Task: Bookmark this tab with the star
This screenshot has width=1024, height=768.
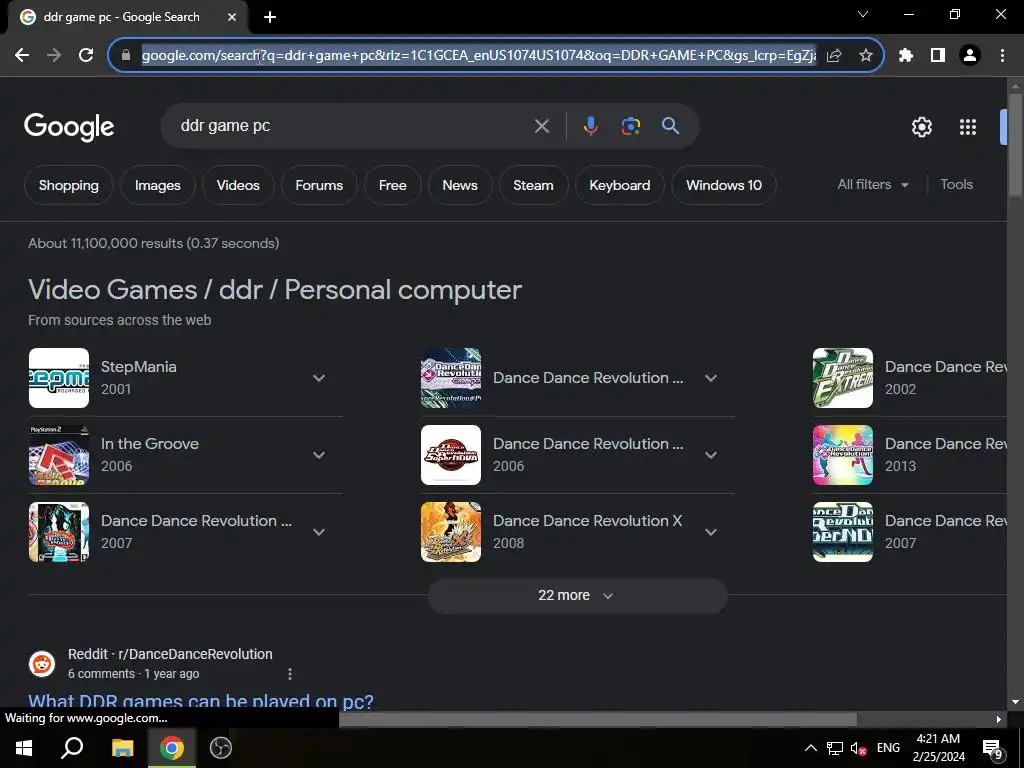Action: pos(866,56)
